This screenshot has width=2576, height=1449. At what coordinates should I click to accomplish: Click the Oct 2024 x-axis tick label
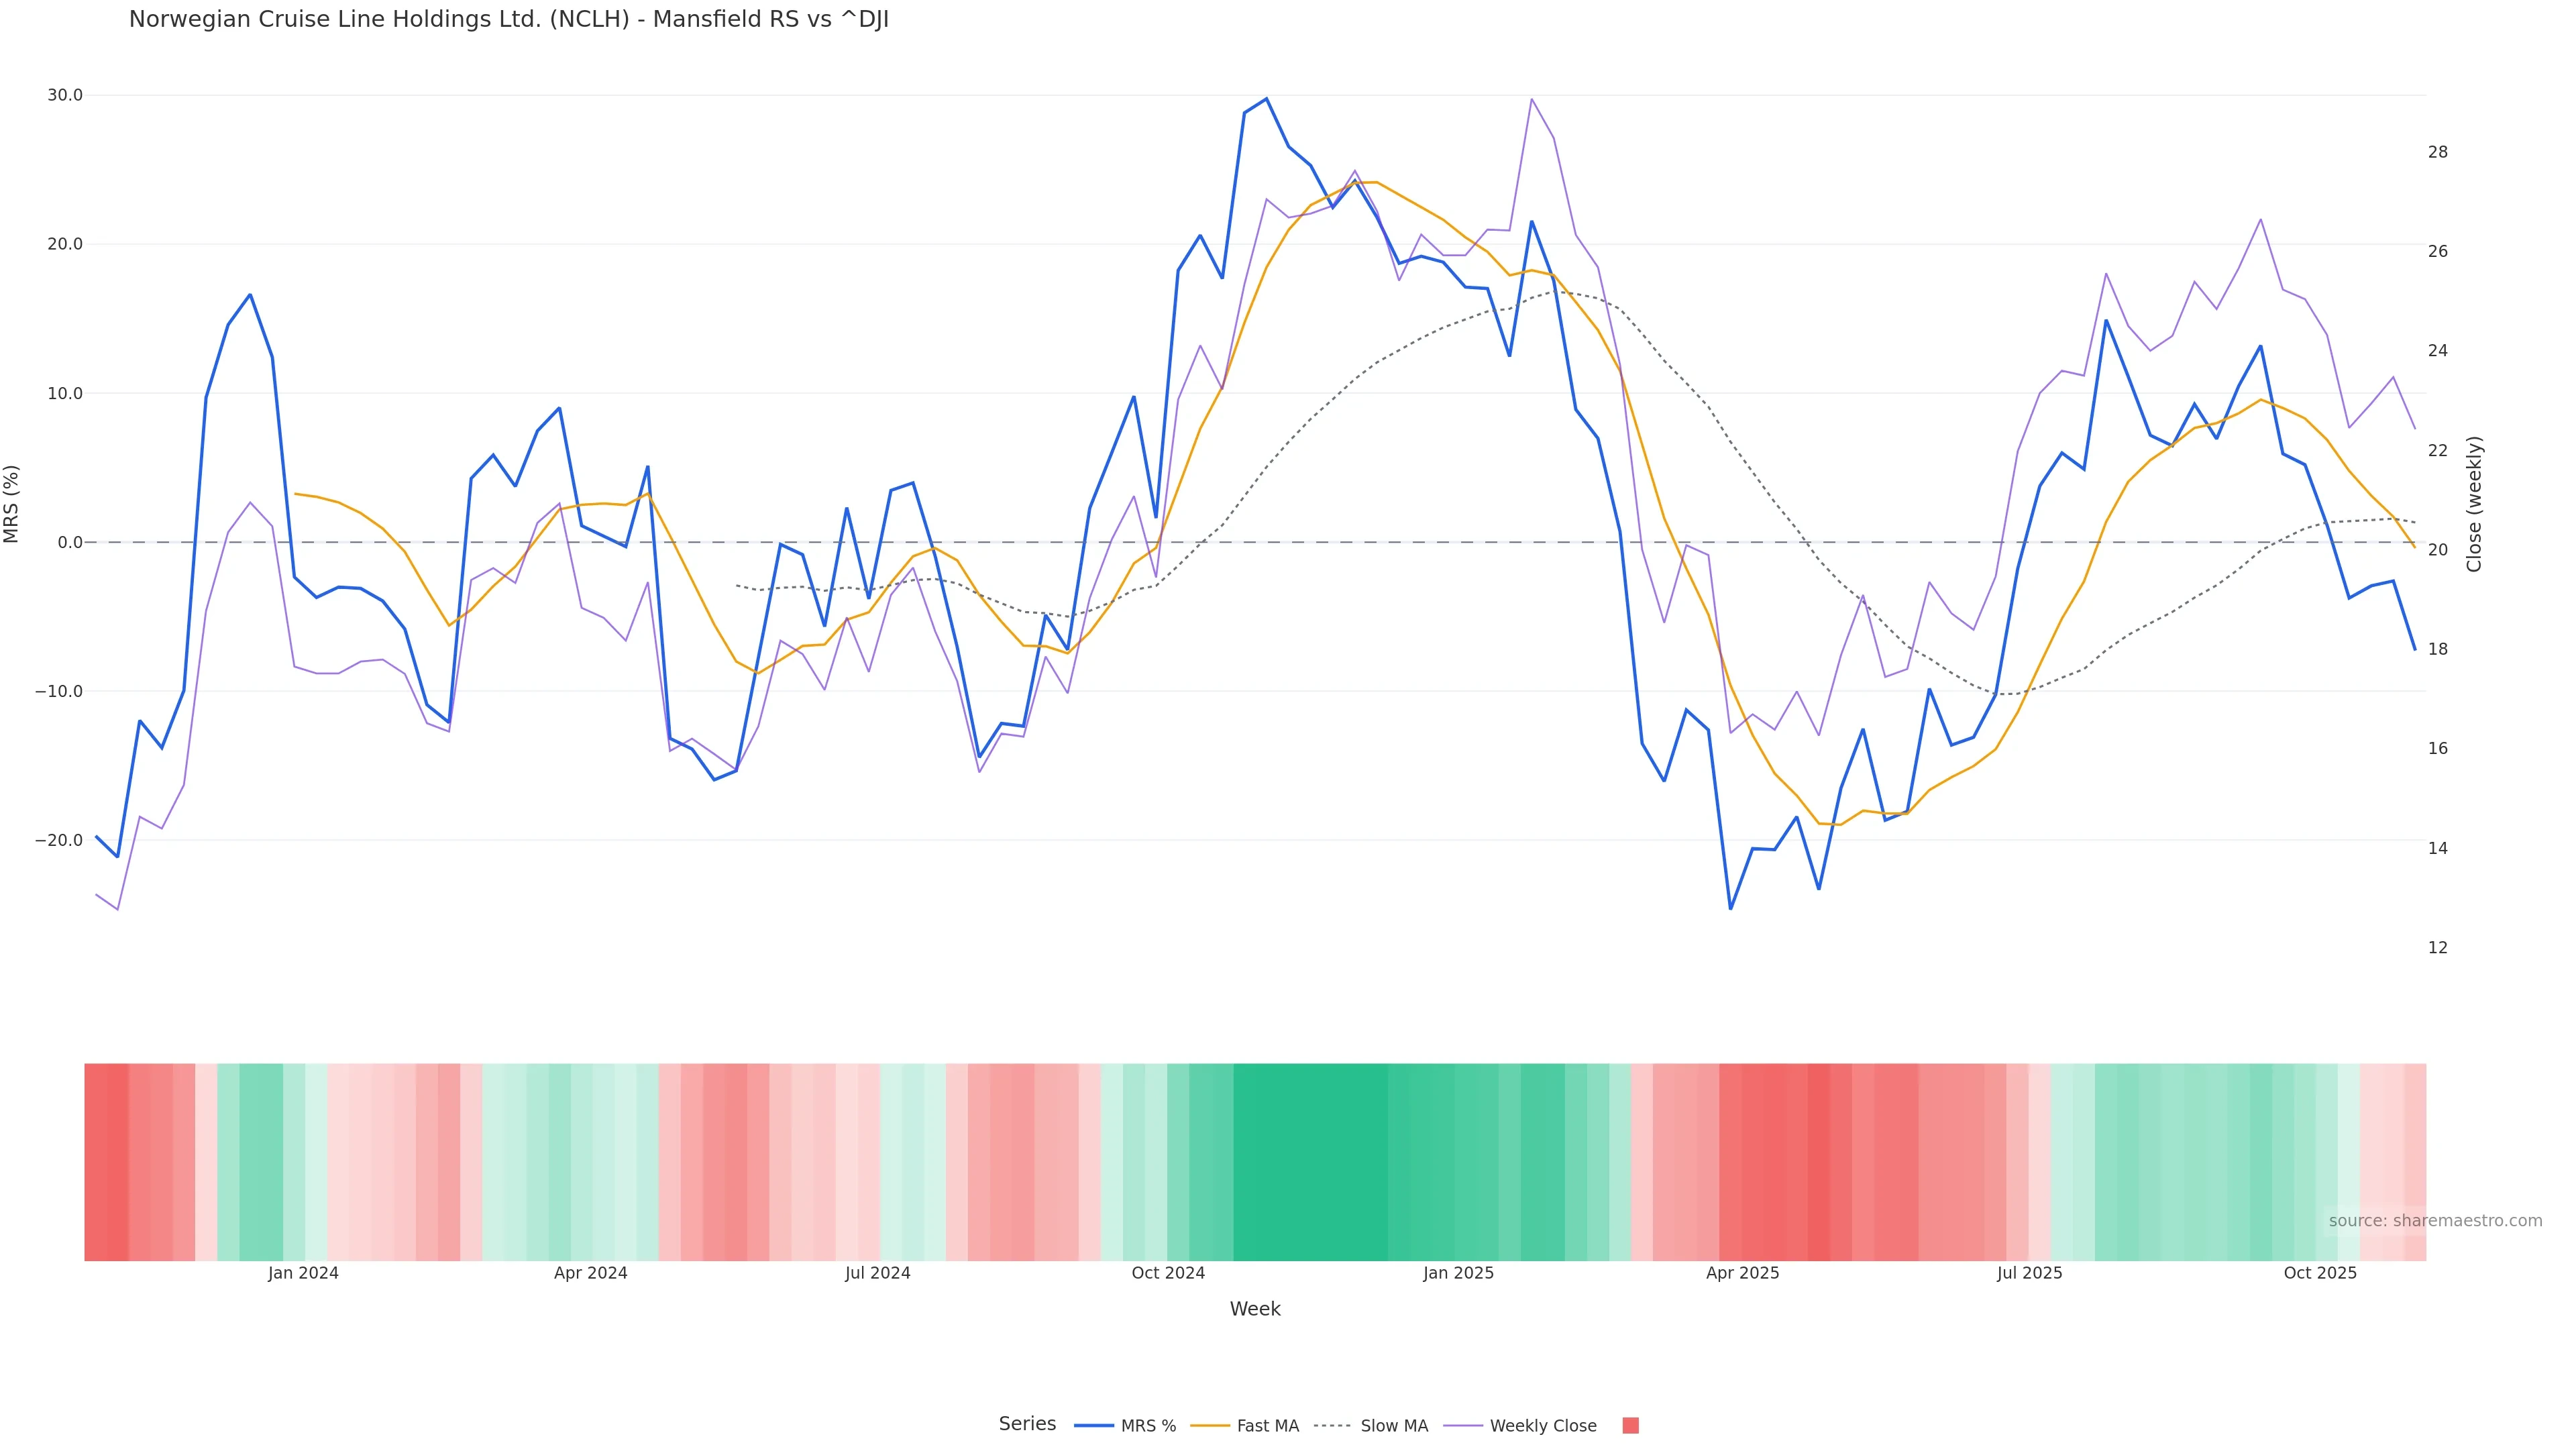(x=1168, y=1273)
